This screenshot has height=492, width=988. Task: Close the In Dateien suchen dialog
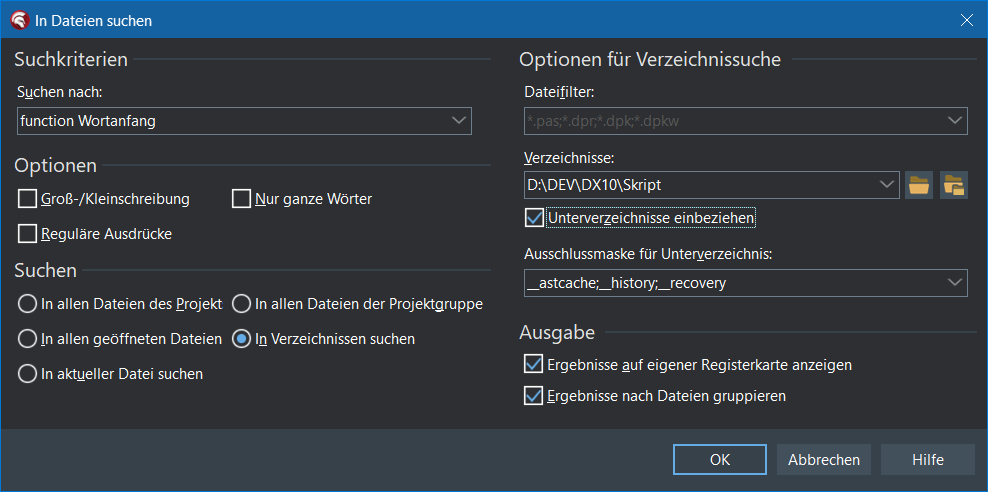[966, 20]
